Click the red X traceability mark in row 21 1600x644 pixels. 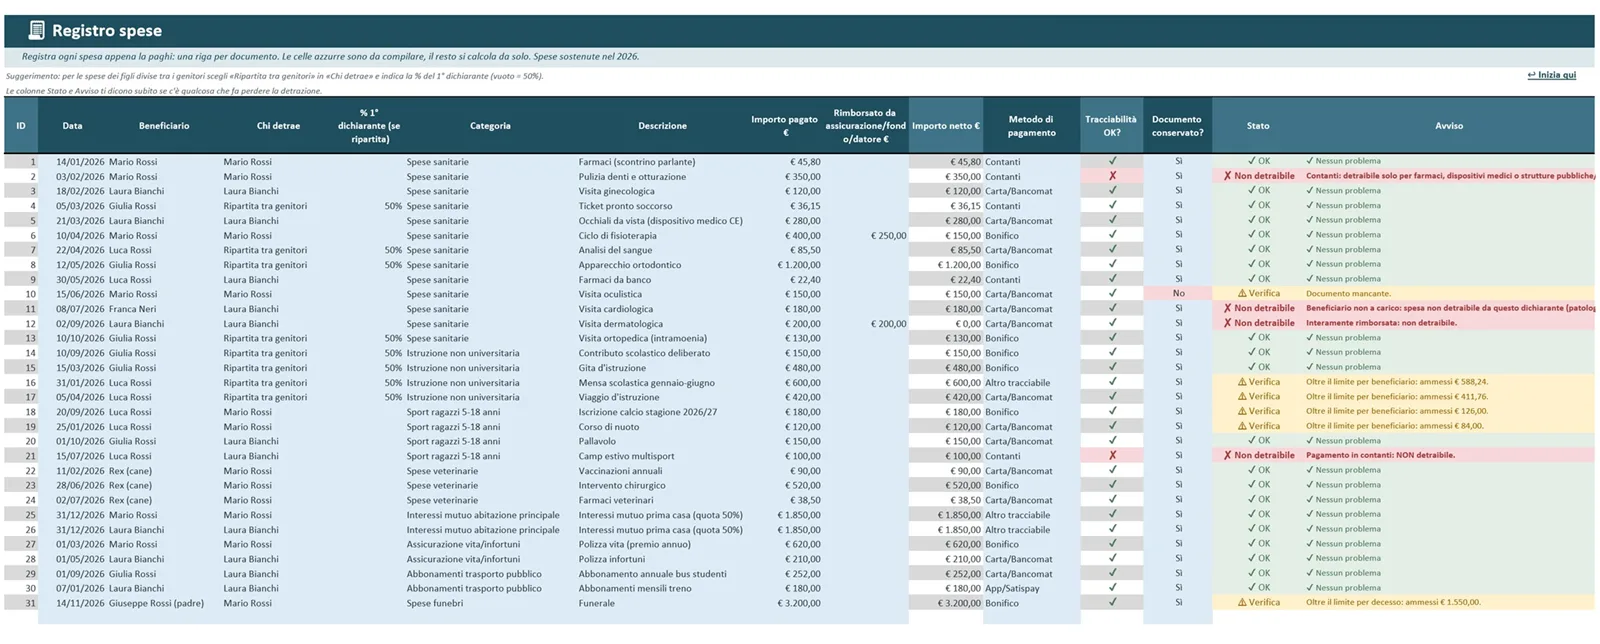[1112, 455]
